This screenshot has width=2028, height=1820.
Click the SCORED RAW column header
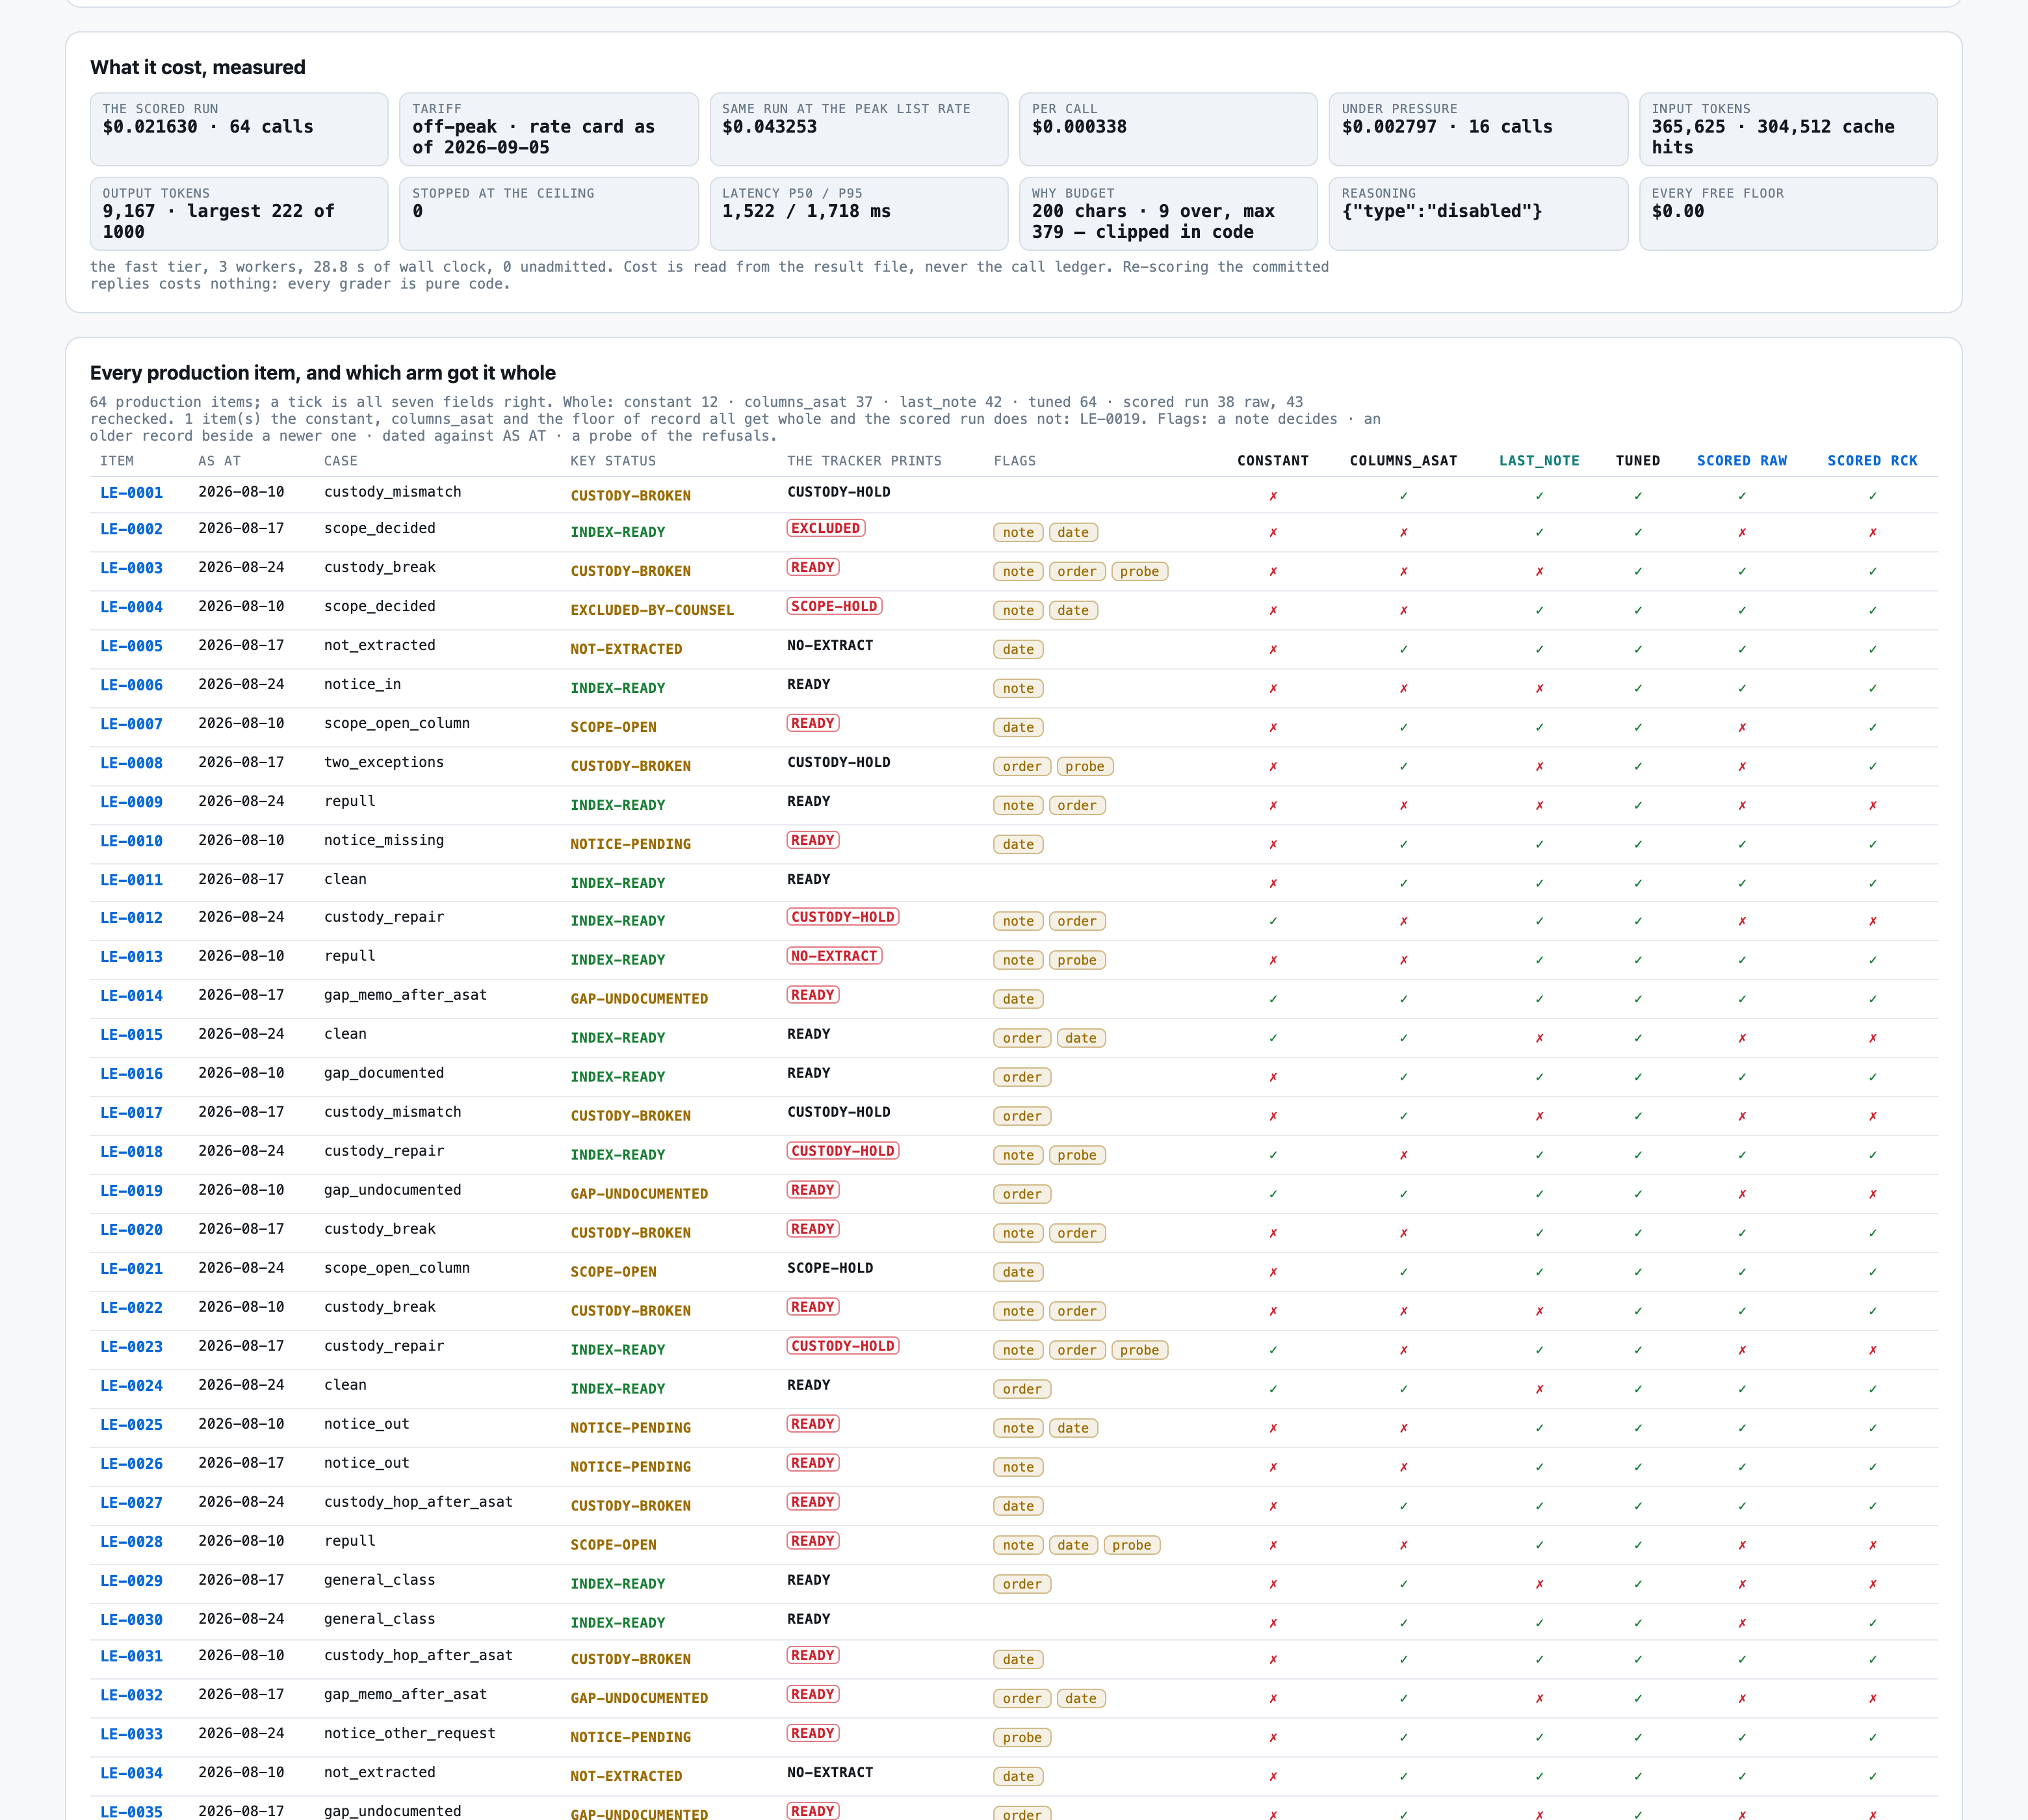coord(1741,460)
